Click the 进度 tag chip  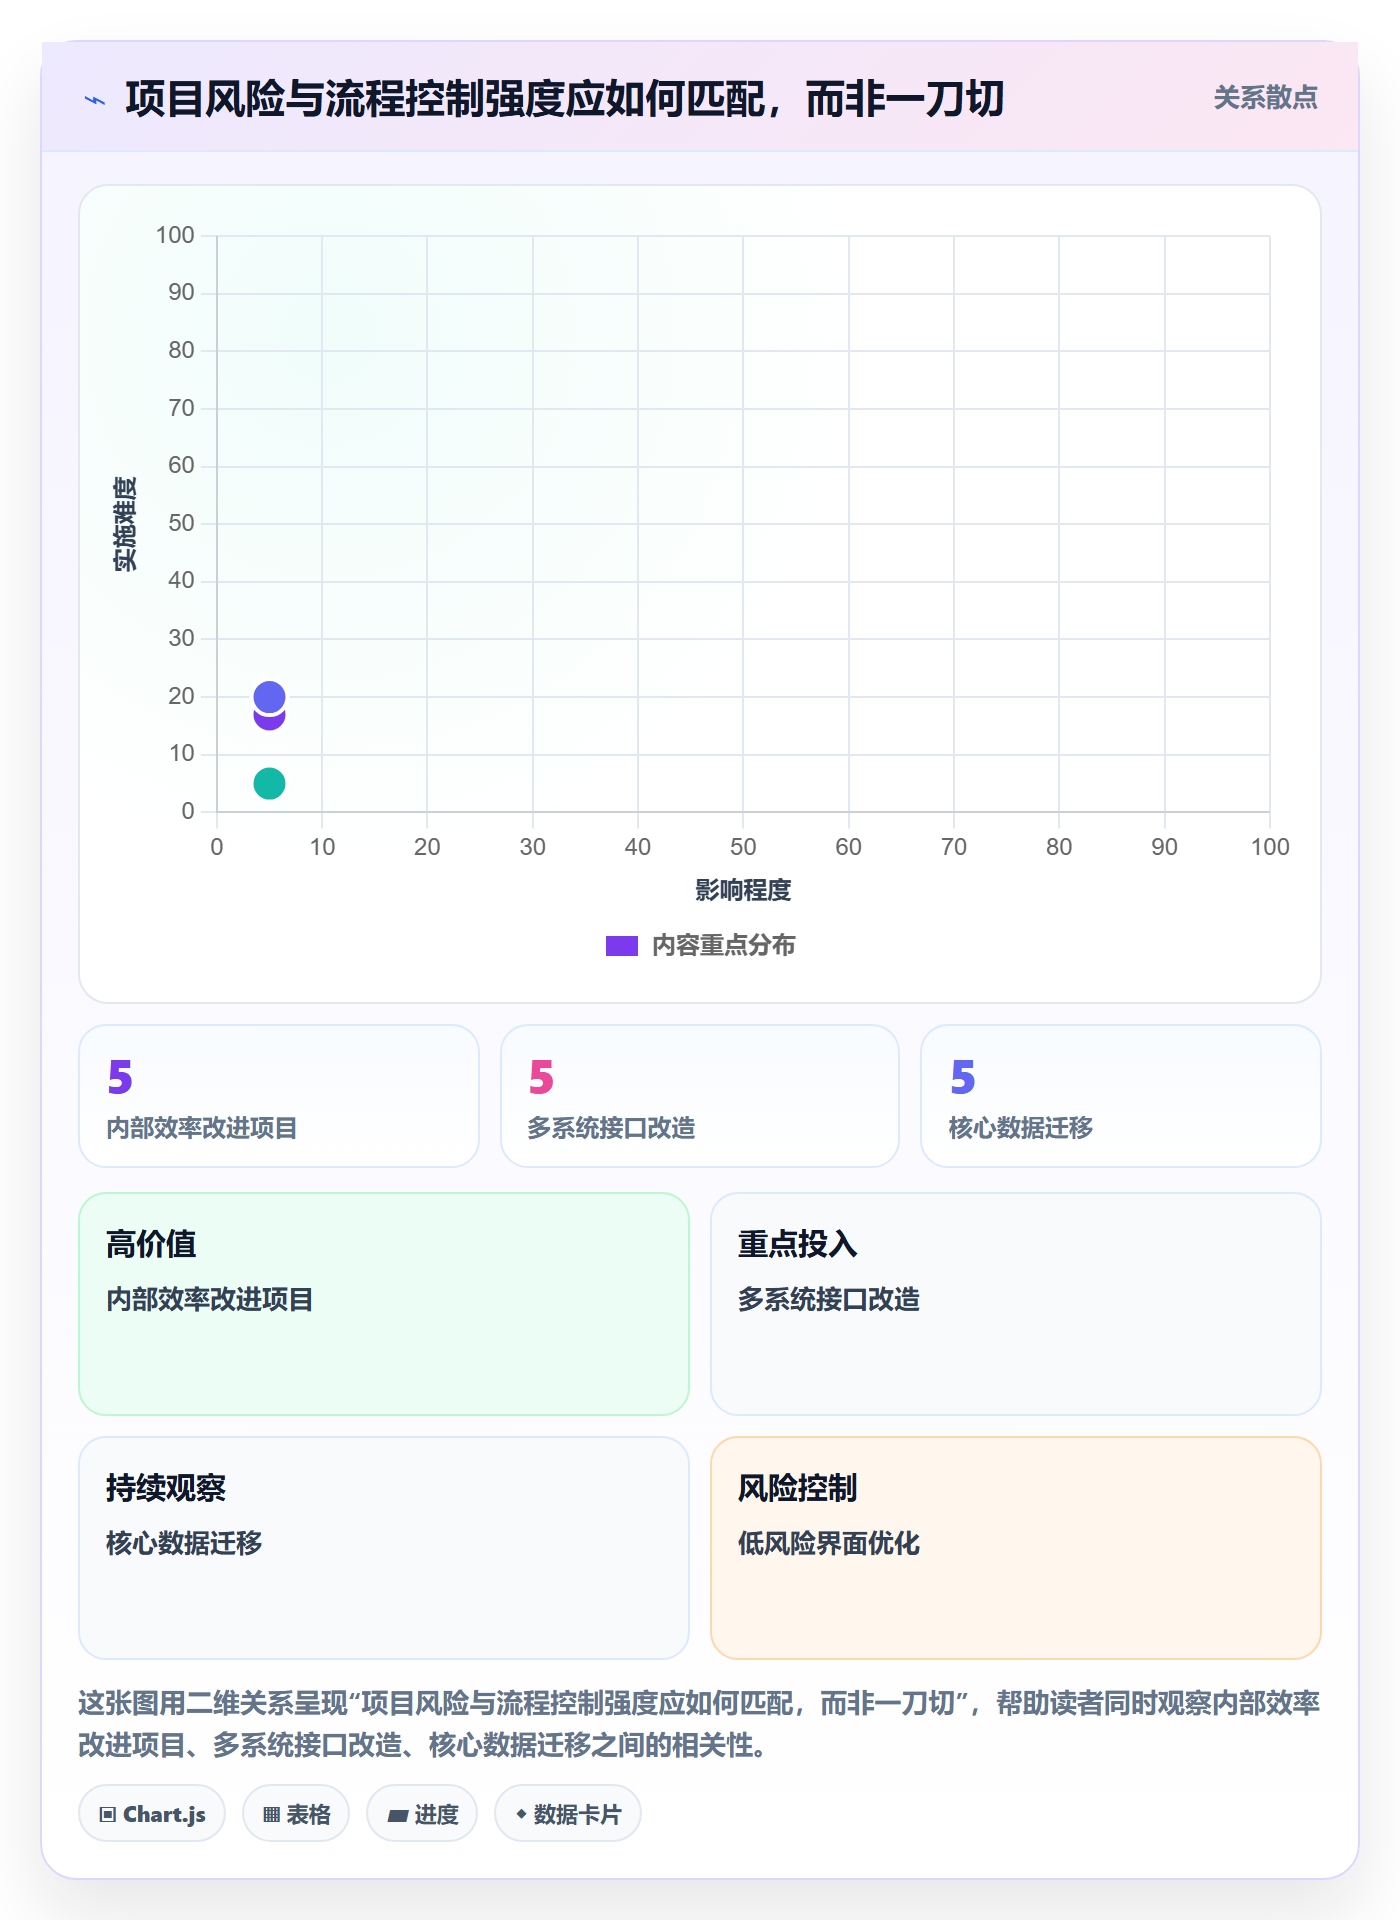click(x=422, y=1814)
